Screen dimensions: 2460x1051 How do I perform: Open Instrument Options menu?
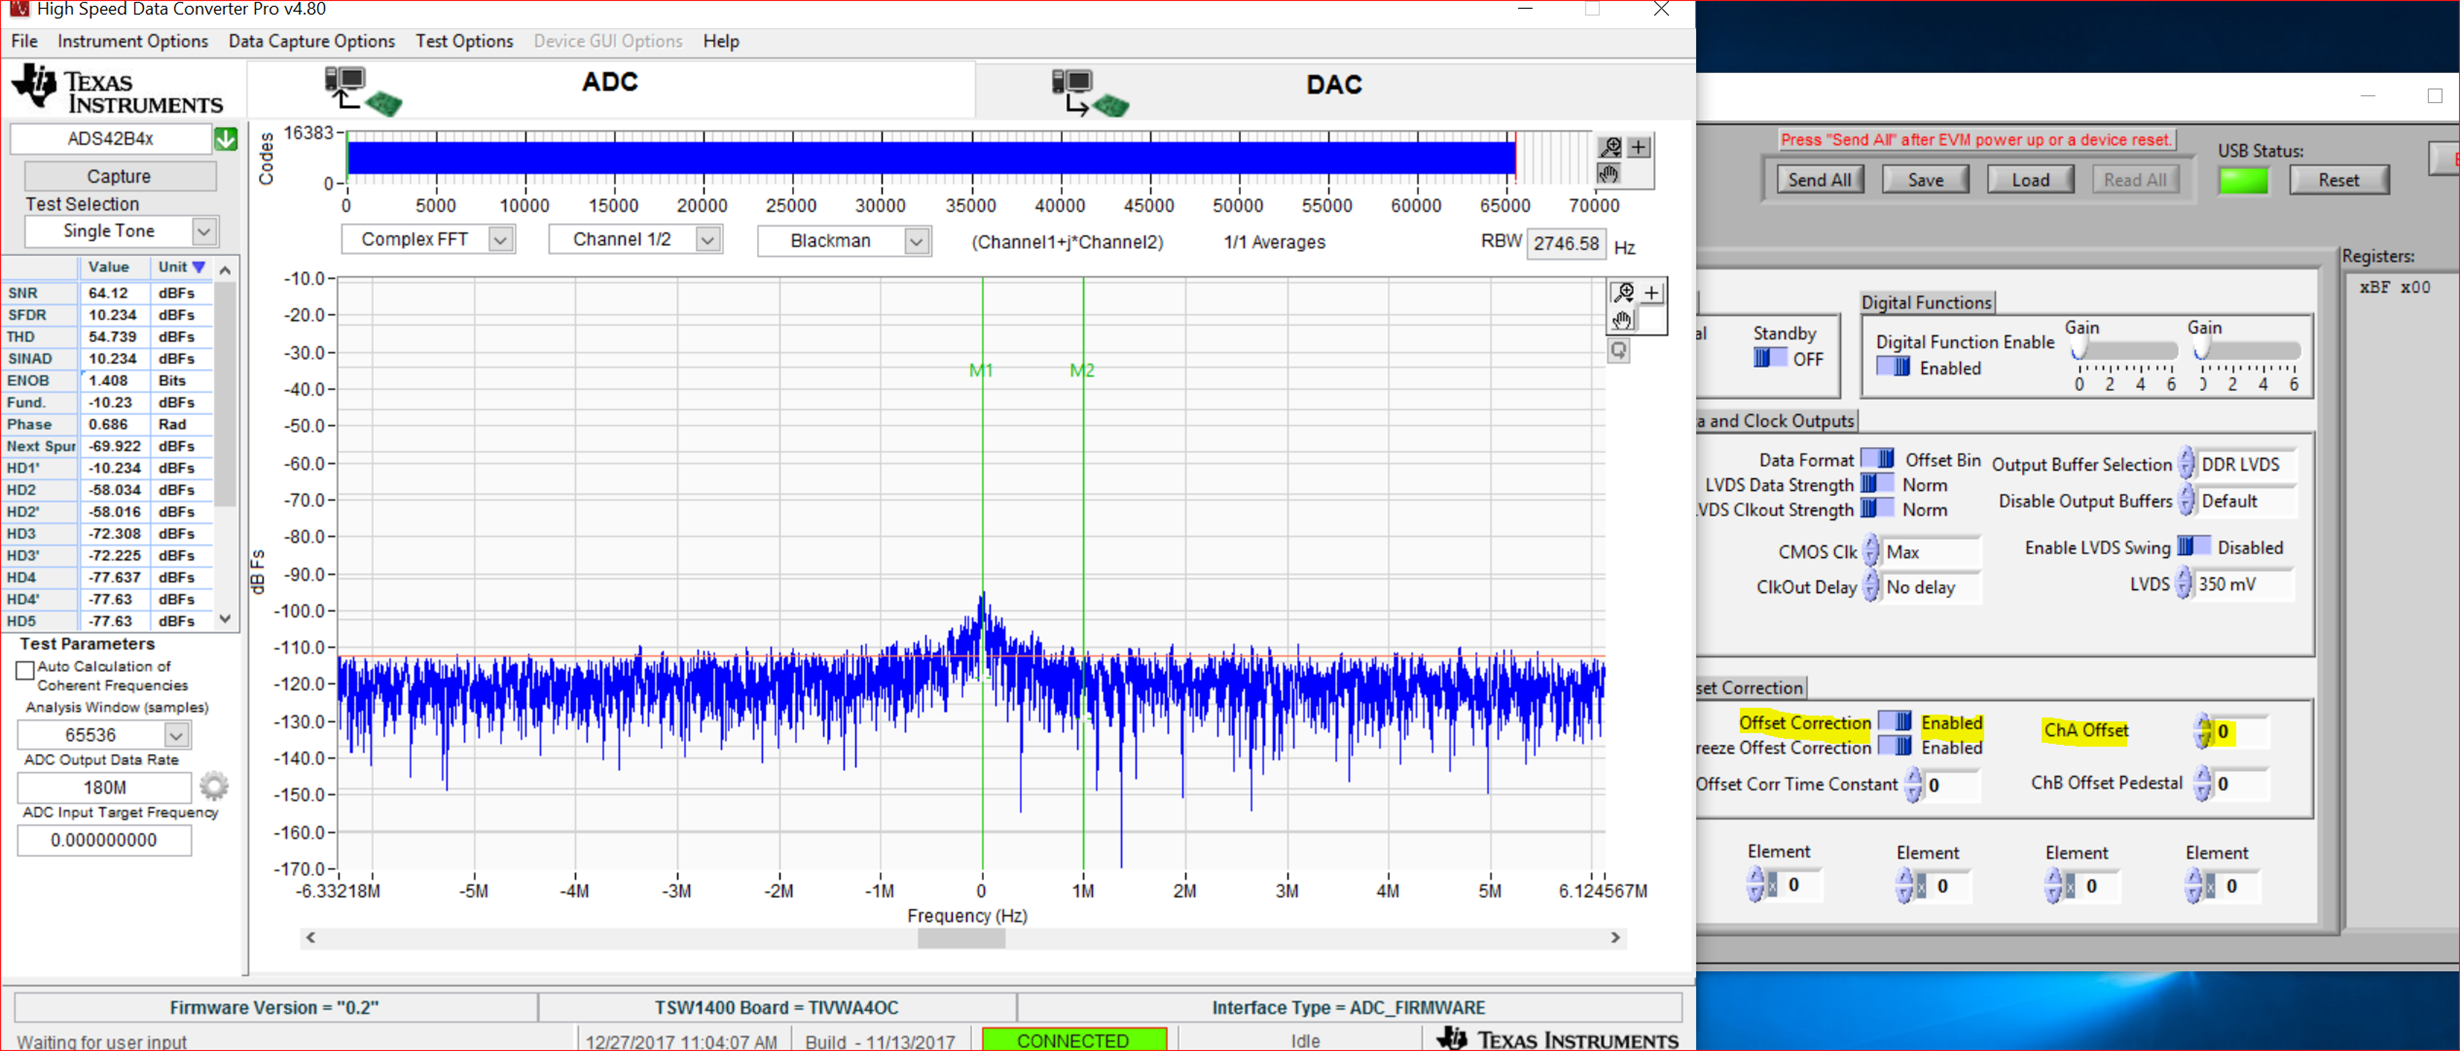click(132, 41)
